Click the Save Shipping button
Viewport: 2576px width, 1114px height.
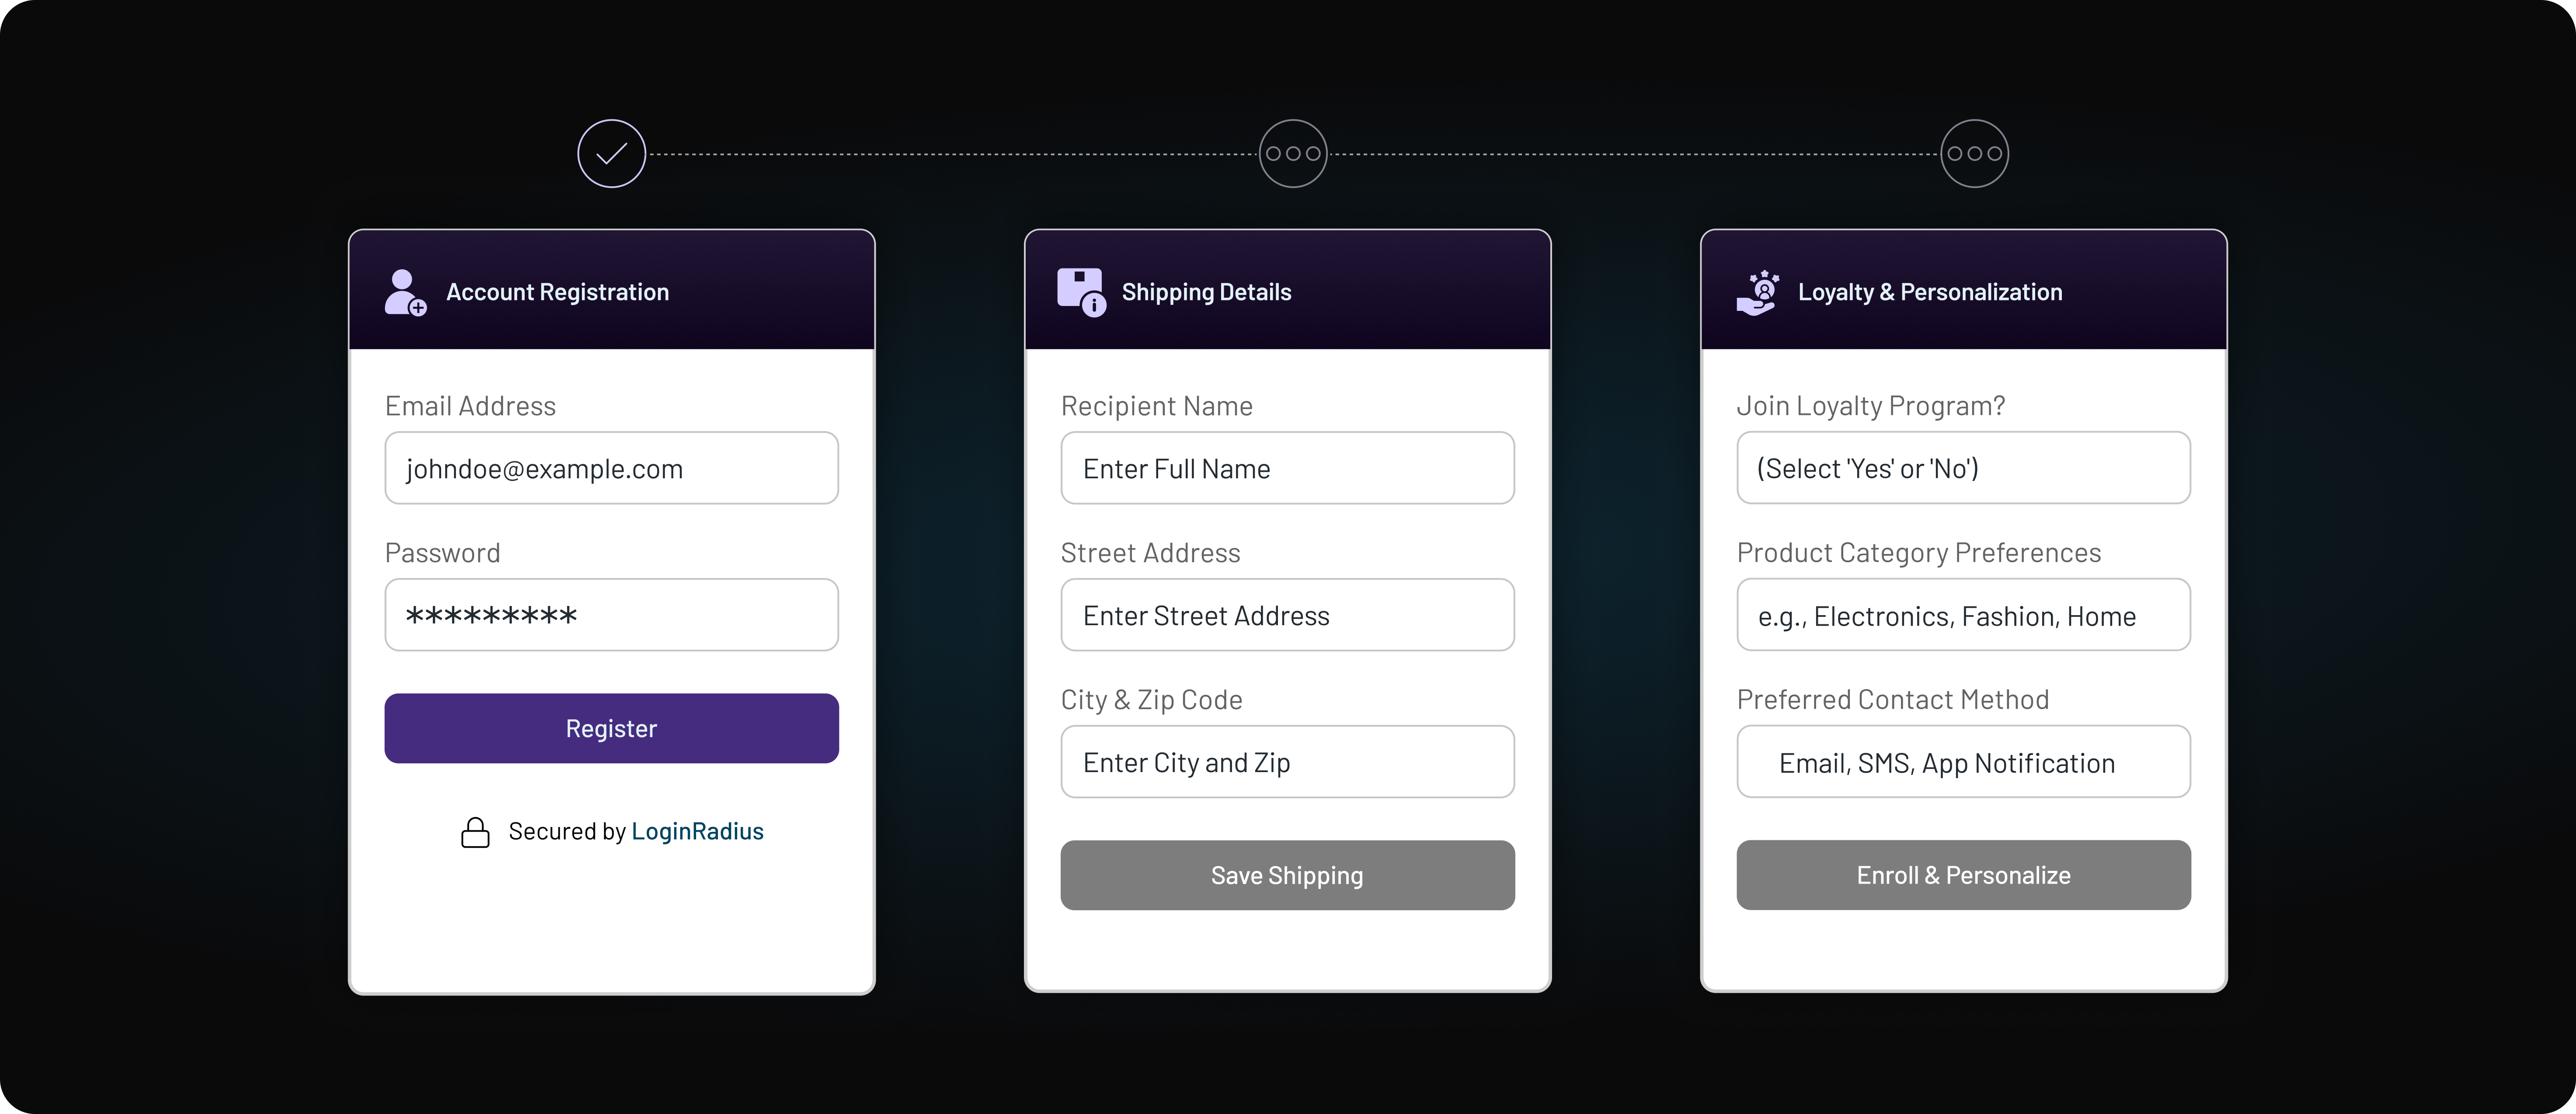(1287, 875)
